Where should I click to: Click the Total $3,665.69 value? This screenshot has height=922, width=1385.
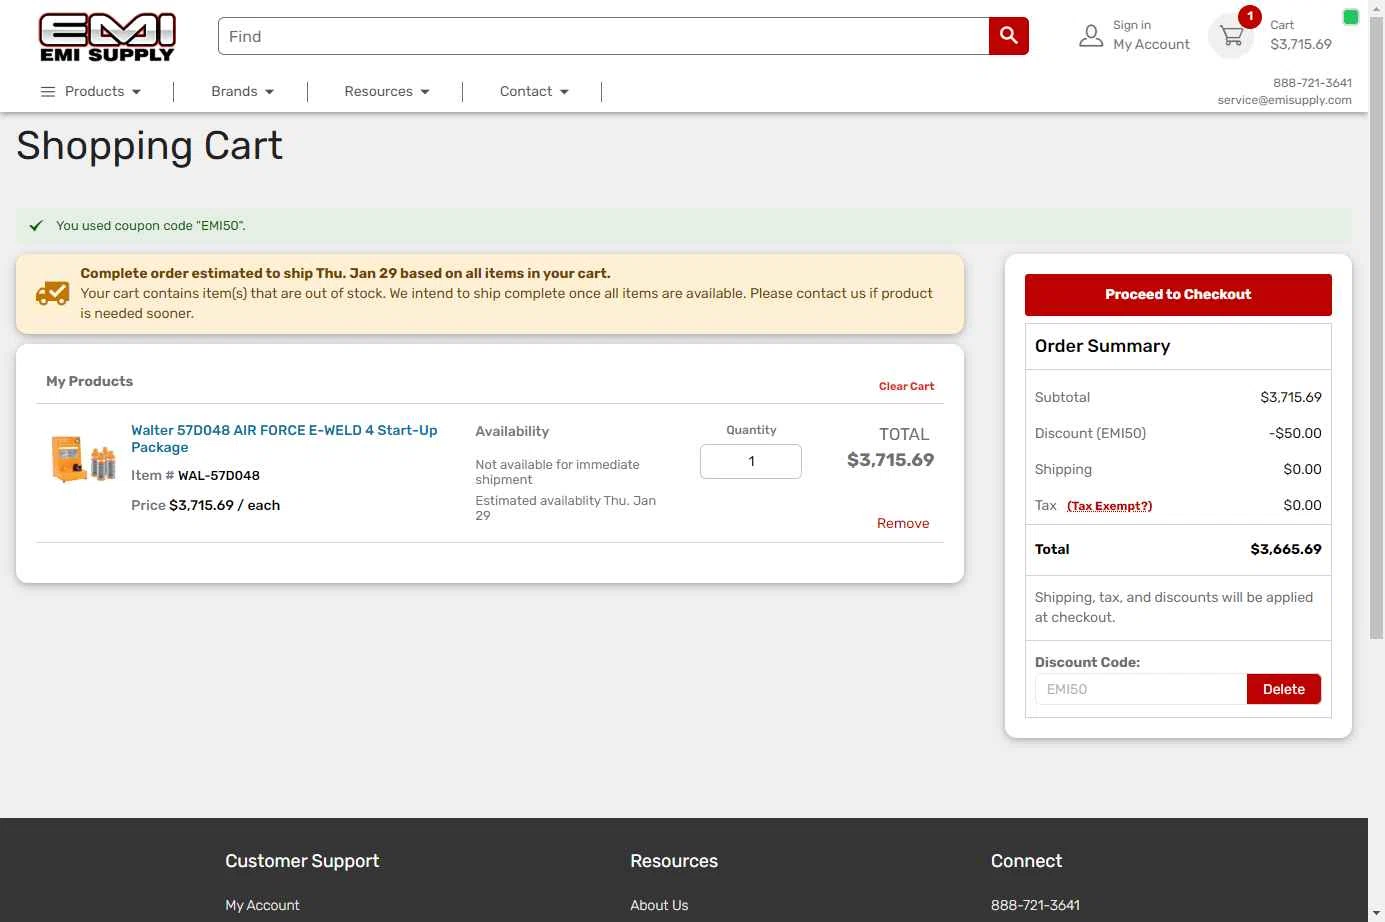coord(1286,549)
